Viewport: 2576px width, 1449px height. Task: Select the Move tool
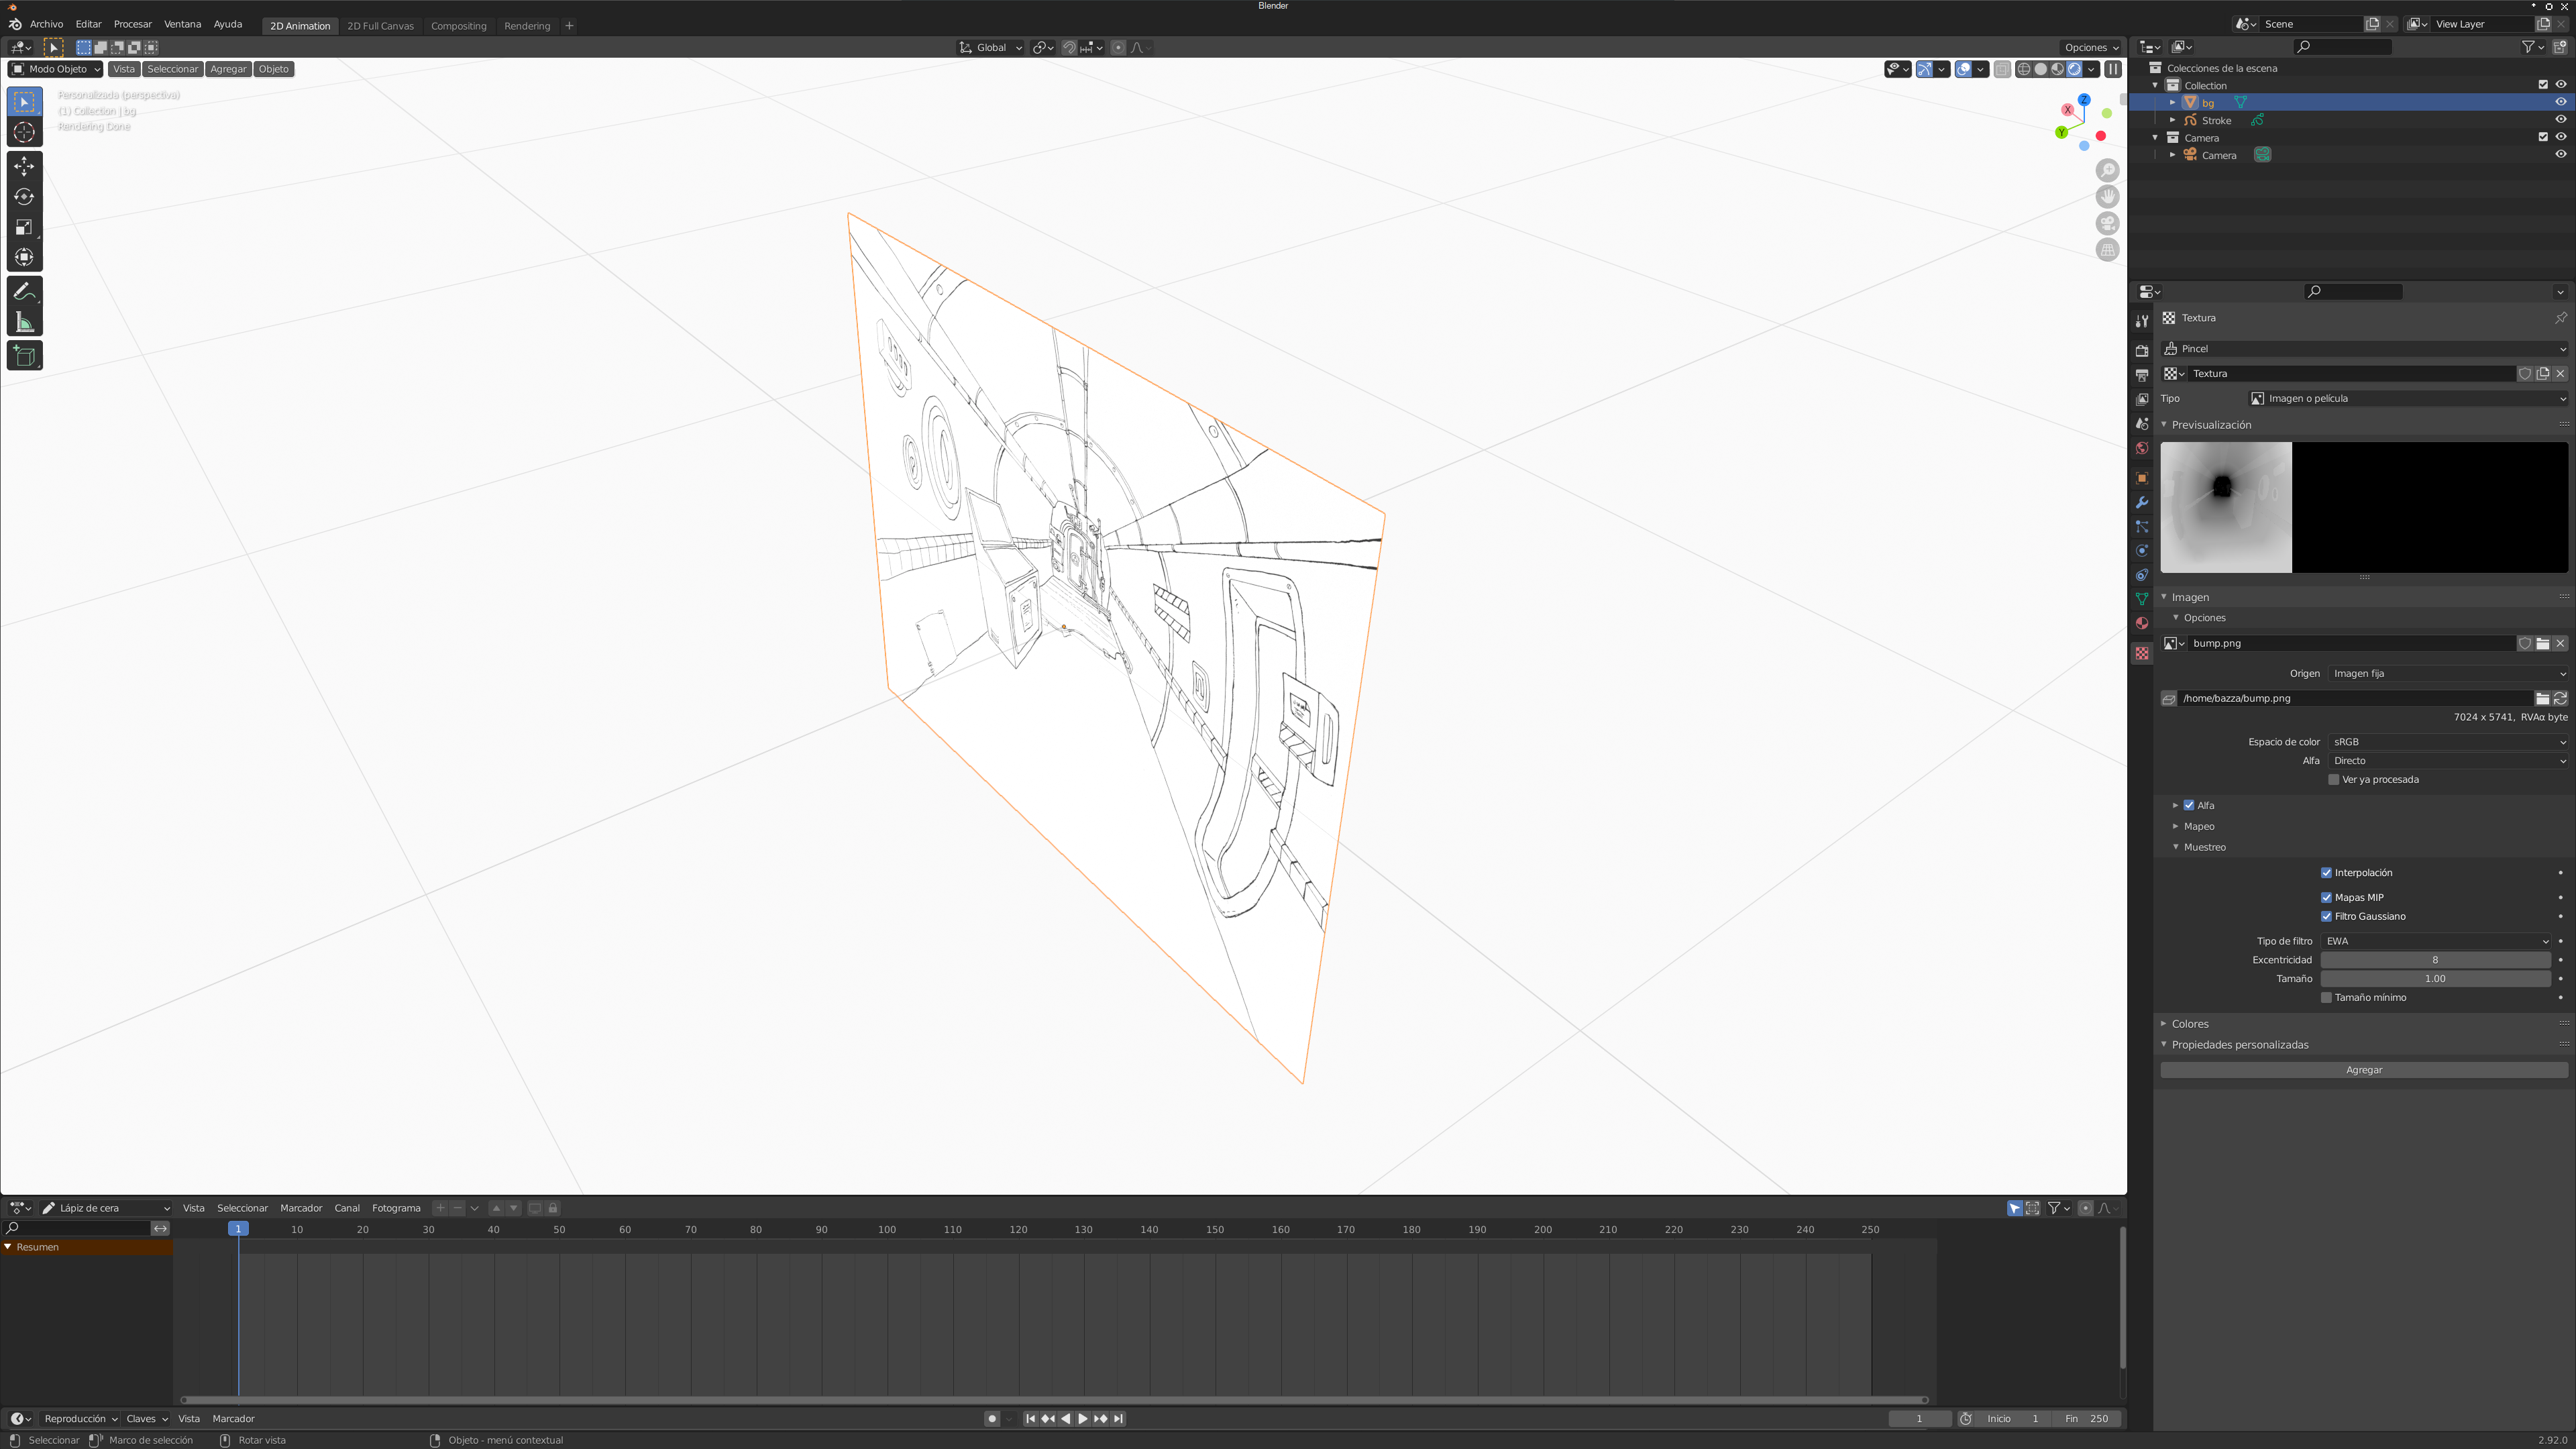[24, 167]
